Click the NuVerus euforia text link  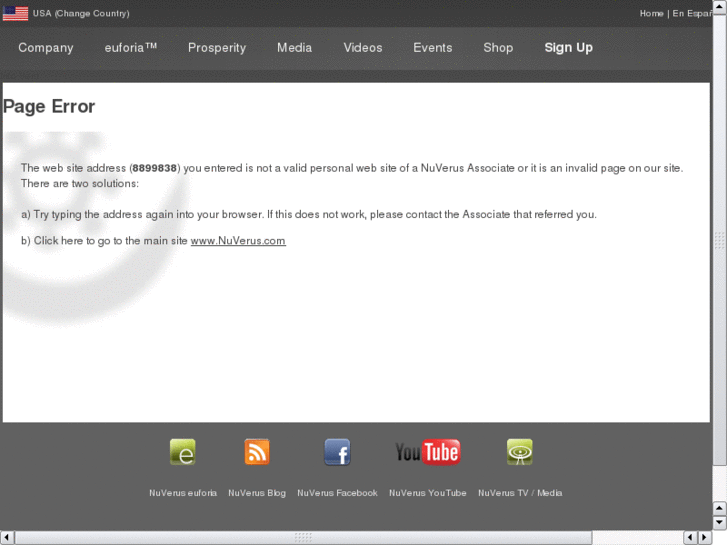pos(183,493)
